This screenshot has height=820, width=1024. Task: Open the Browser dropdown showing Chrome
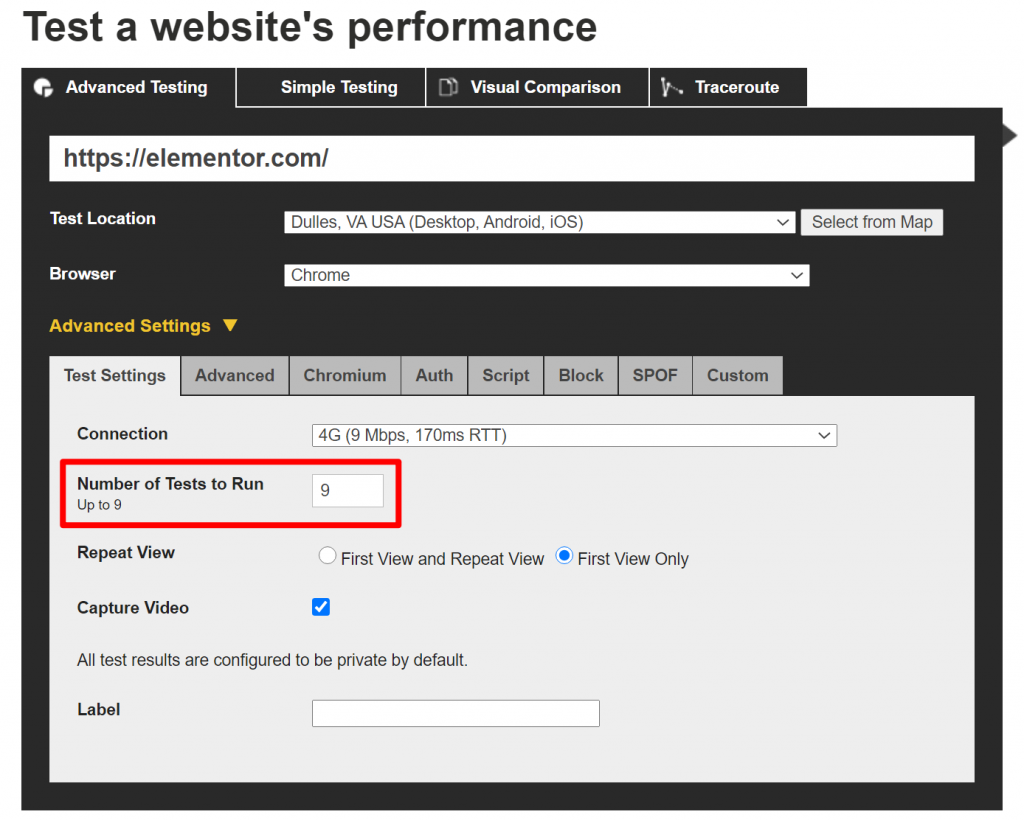pyautogui.click(x=546, y=275)
